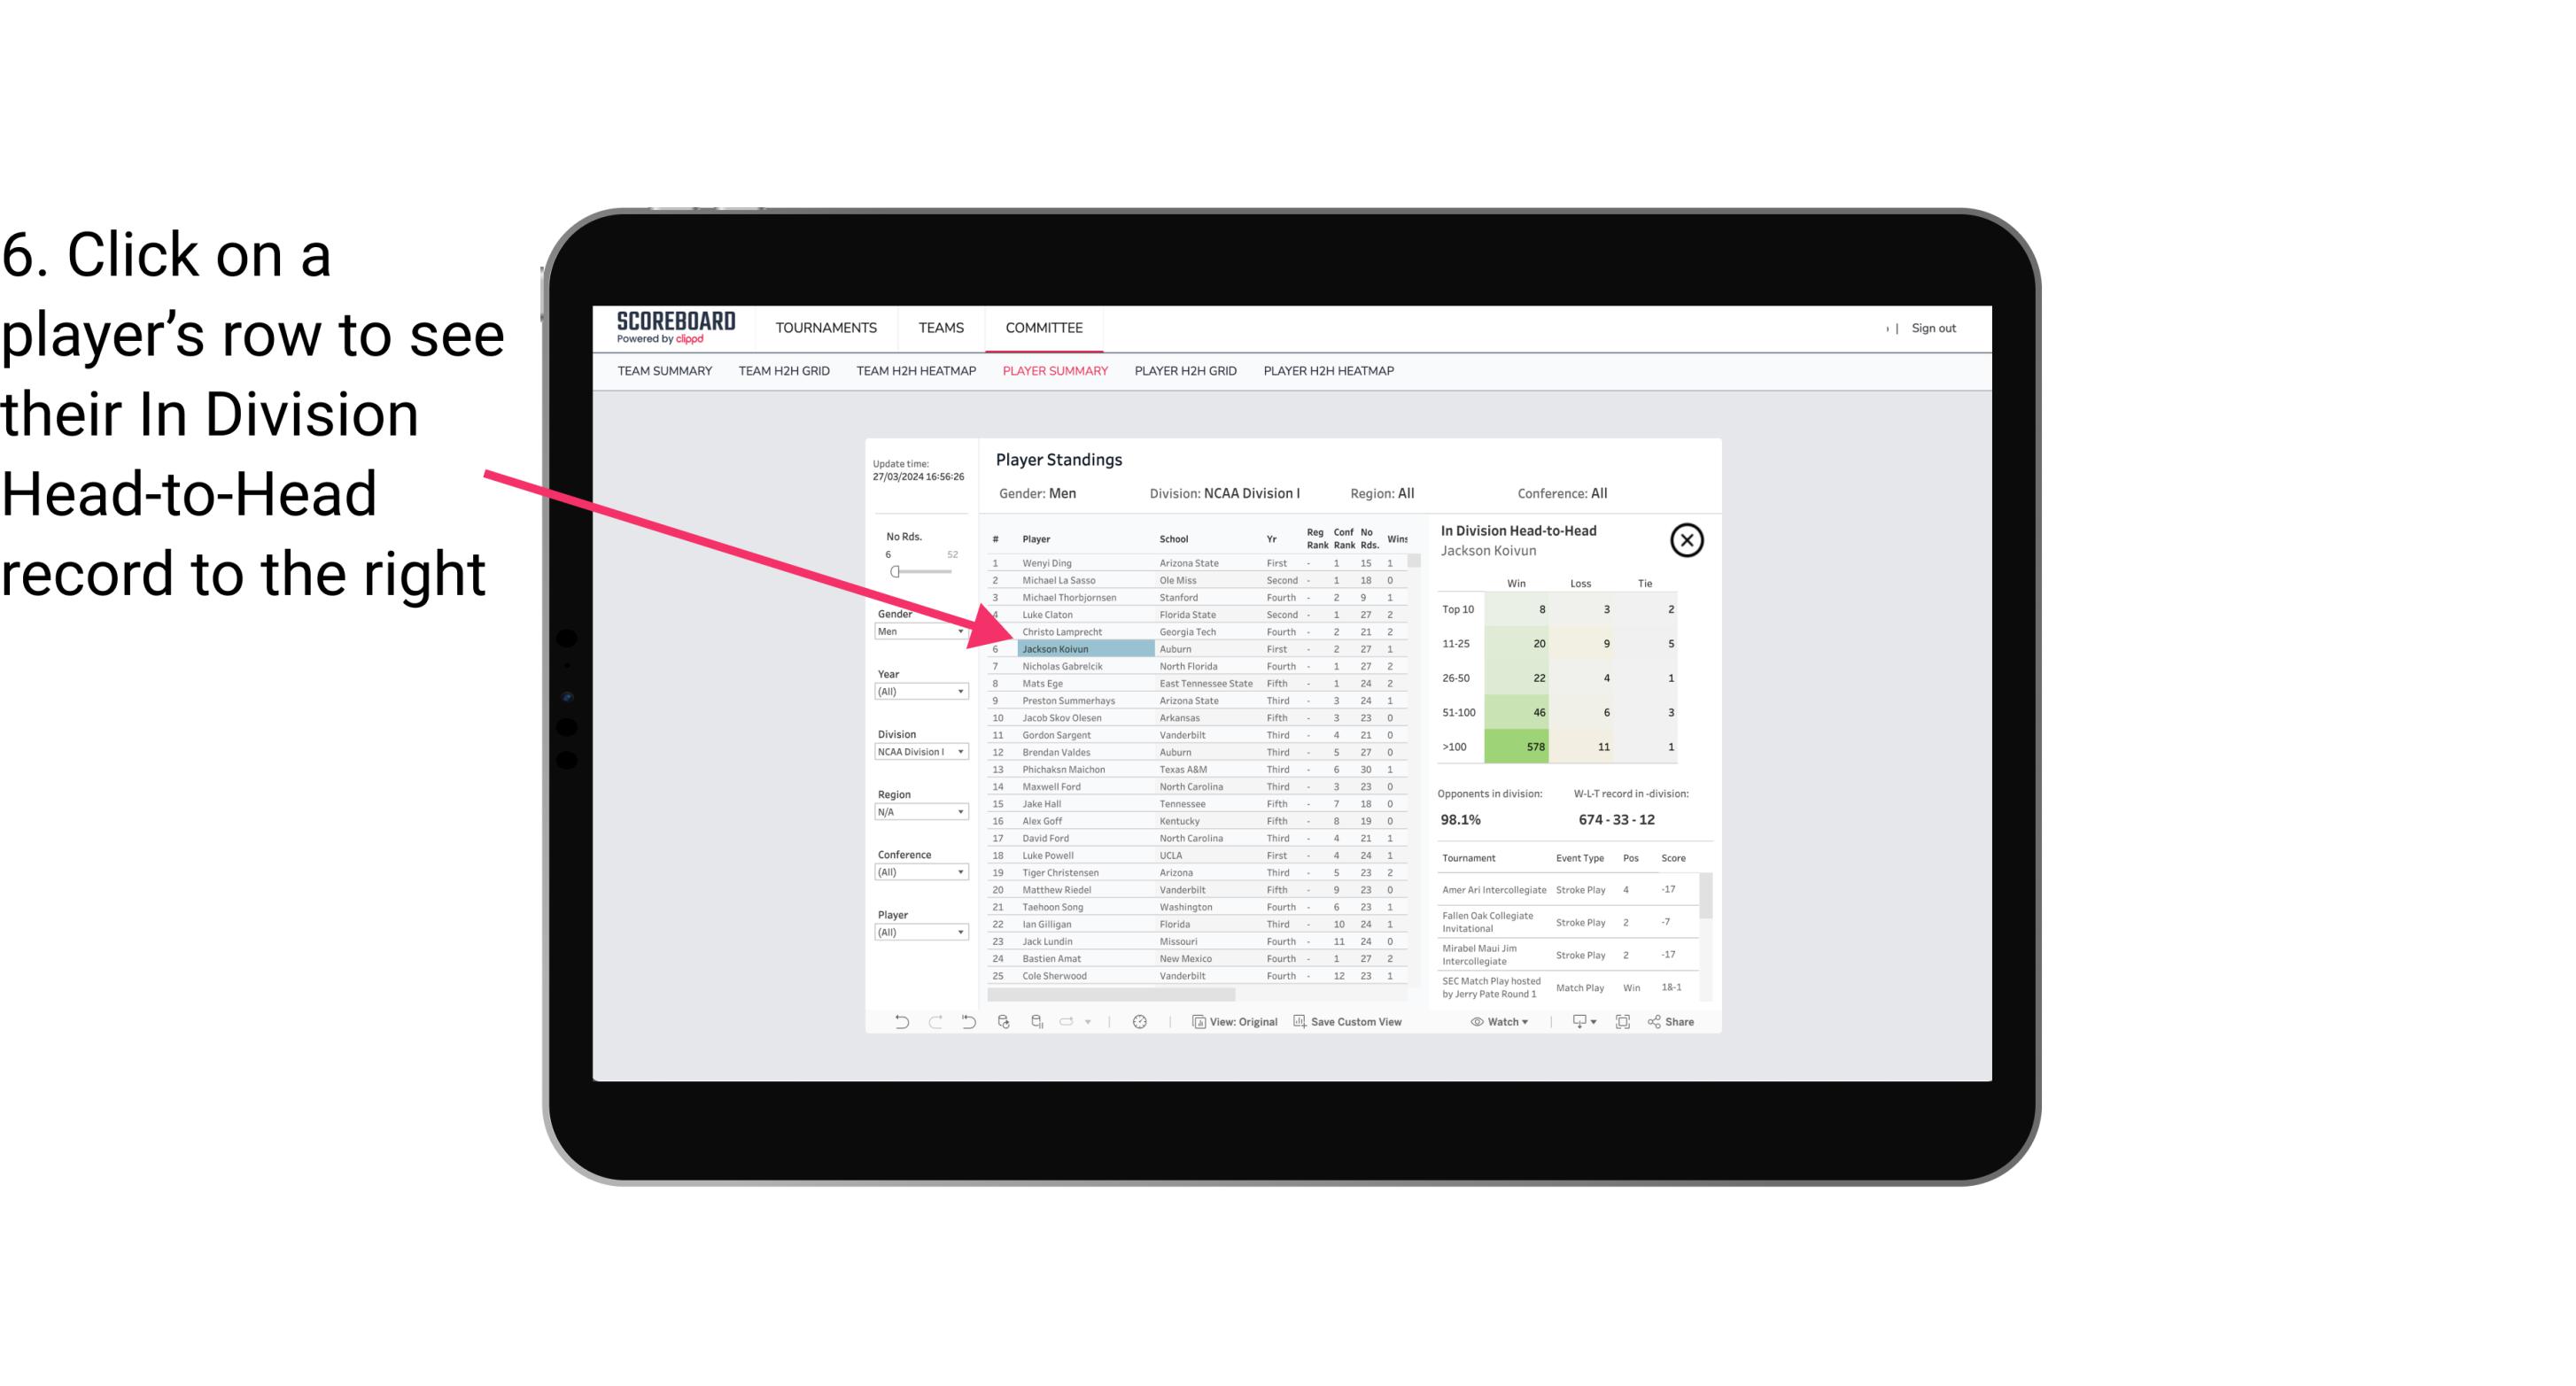Click the redo arrow icon in toolbar
This screenshot has height=1386, width=2576.
[935, 1024]
